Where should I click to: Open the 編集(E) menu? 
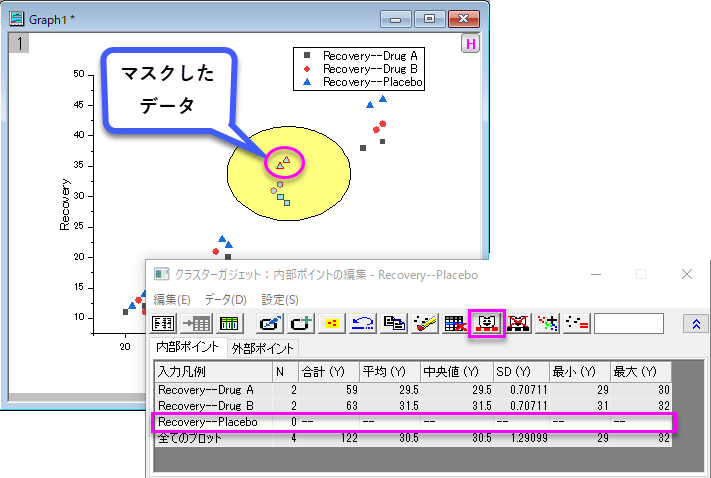point(172,300)
